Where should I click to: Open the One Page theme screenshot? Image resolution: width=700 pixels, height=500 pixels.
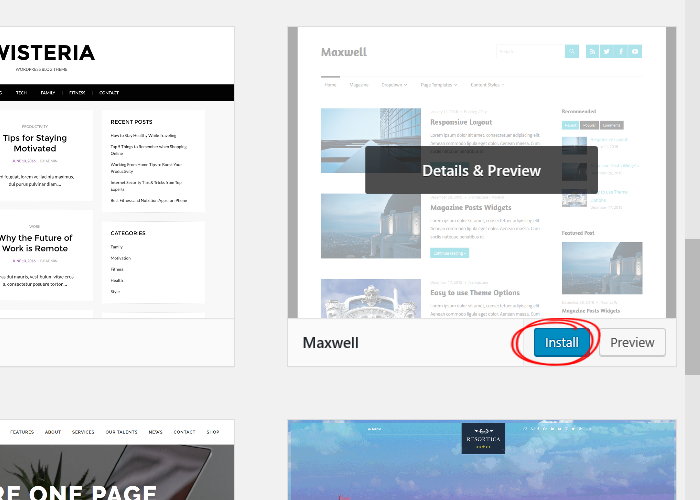pos(117,460)
